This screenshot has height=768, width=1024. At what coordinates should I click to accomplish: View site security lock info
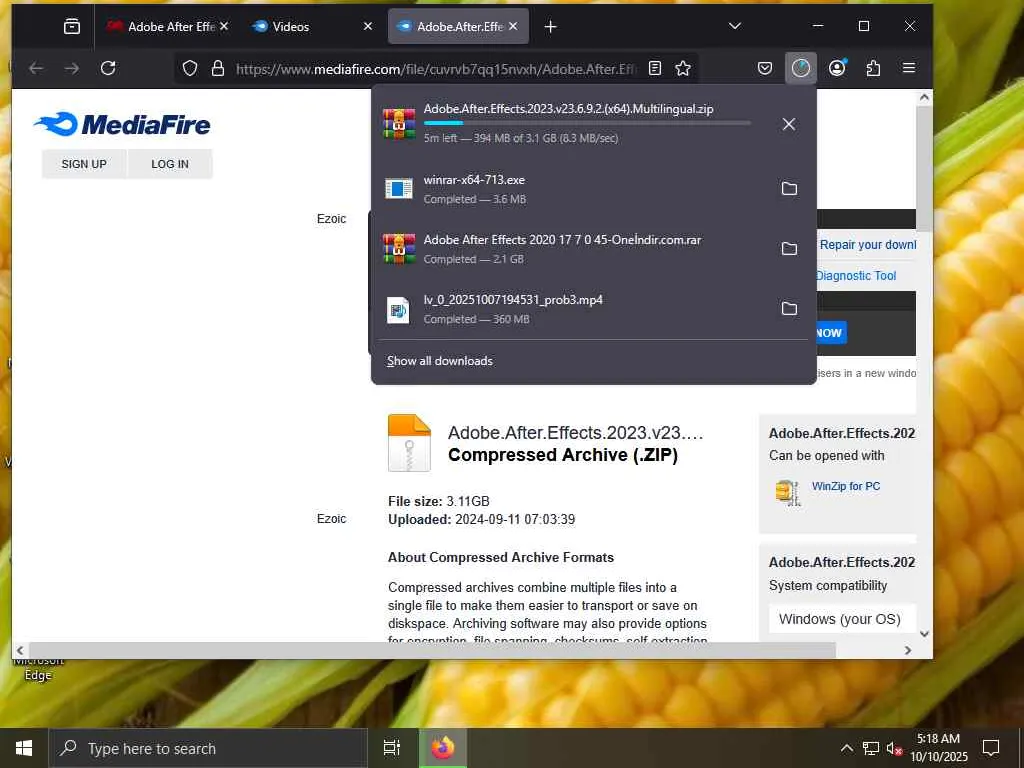218,69
